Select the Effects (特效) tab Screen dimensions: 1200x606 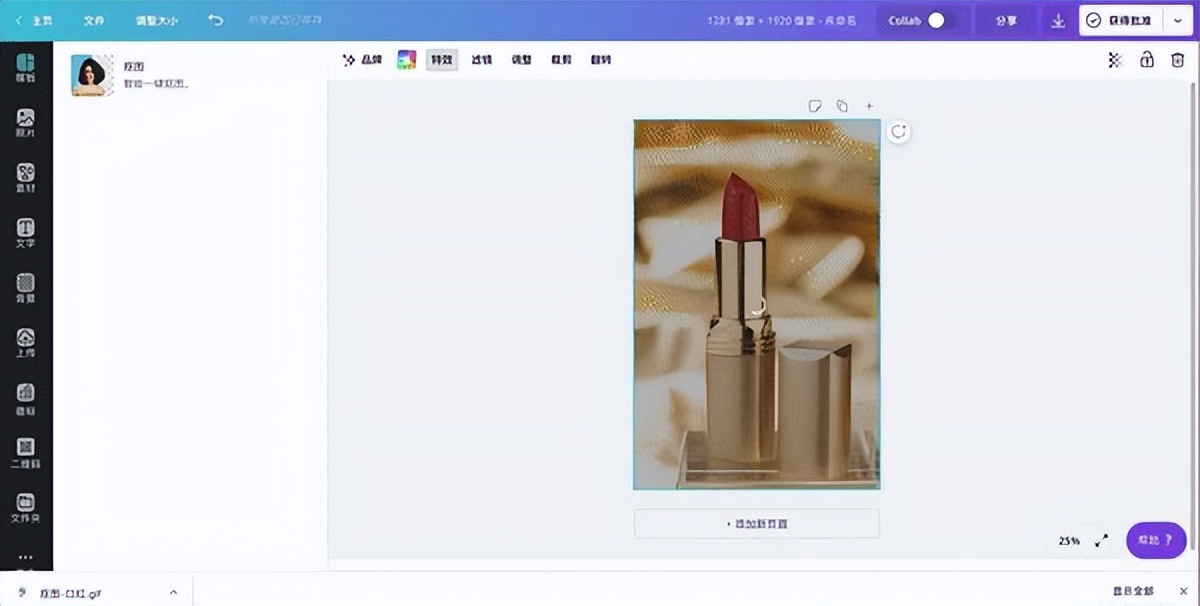(441, 60)
